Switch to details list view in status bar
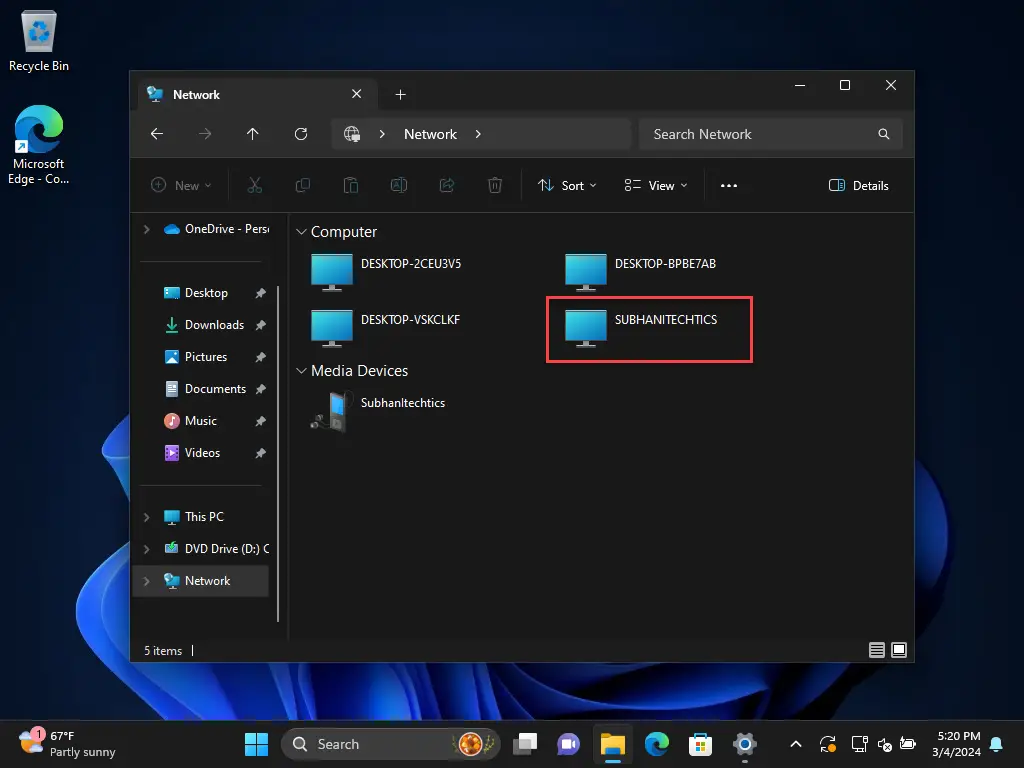The image size is (1024, 768). (877, 650)
